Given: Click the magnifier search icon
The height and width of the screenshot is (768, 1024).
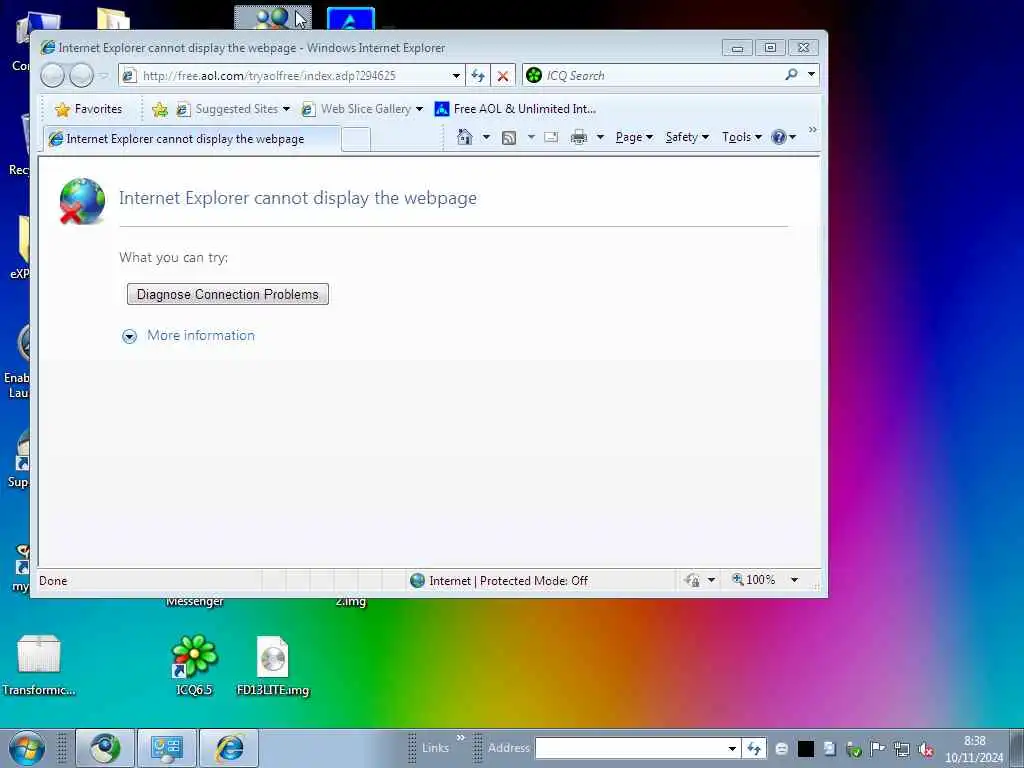Looking at the screenshot, I should pos(792,74).
